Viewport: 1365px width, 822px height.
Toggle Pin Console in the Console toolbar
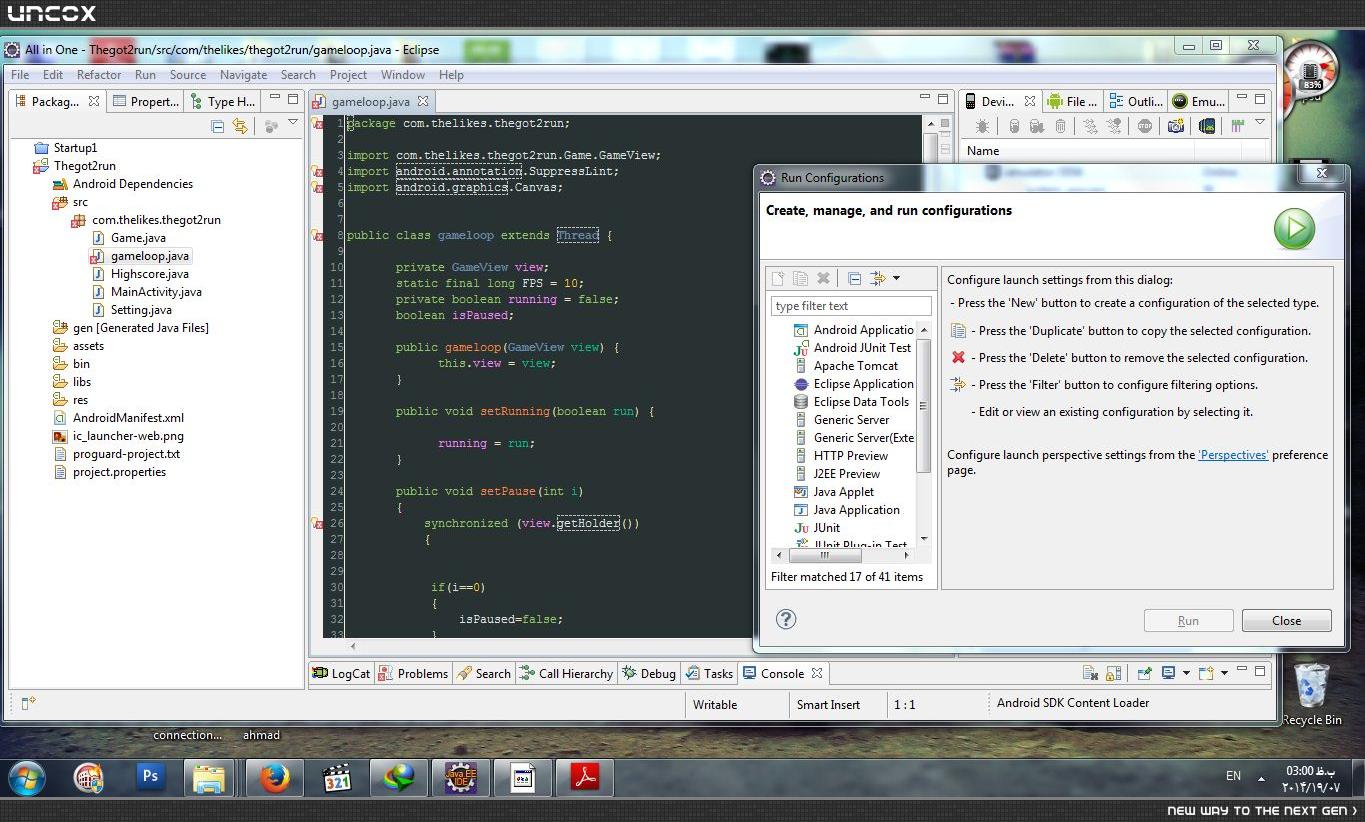[1144, 673]
